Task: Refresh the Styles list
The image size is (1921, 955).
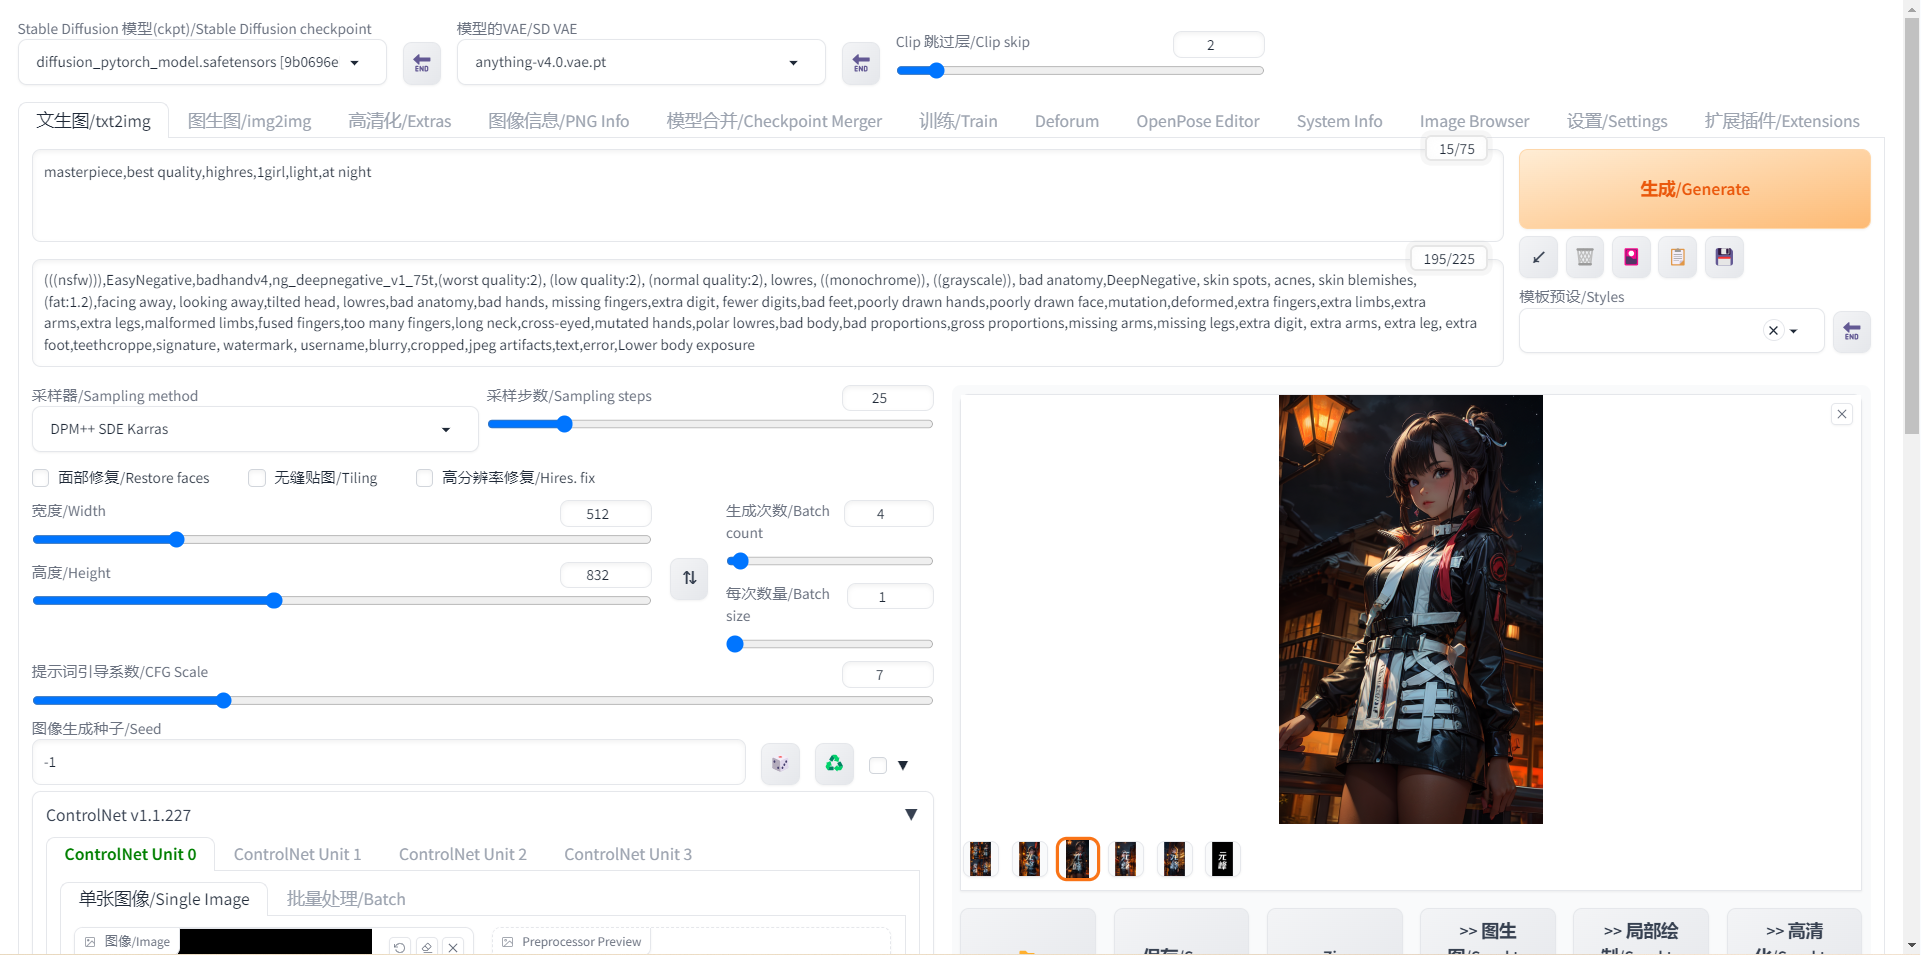Action: coord(1852,331)
